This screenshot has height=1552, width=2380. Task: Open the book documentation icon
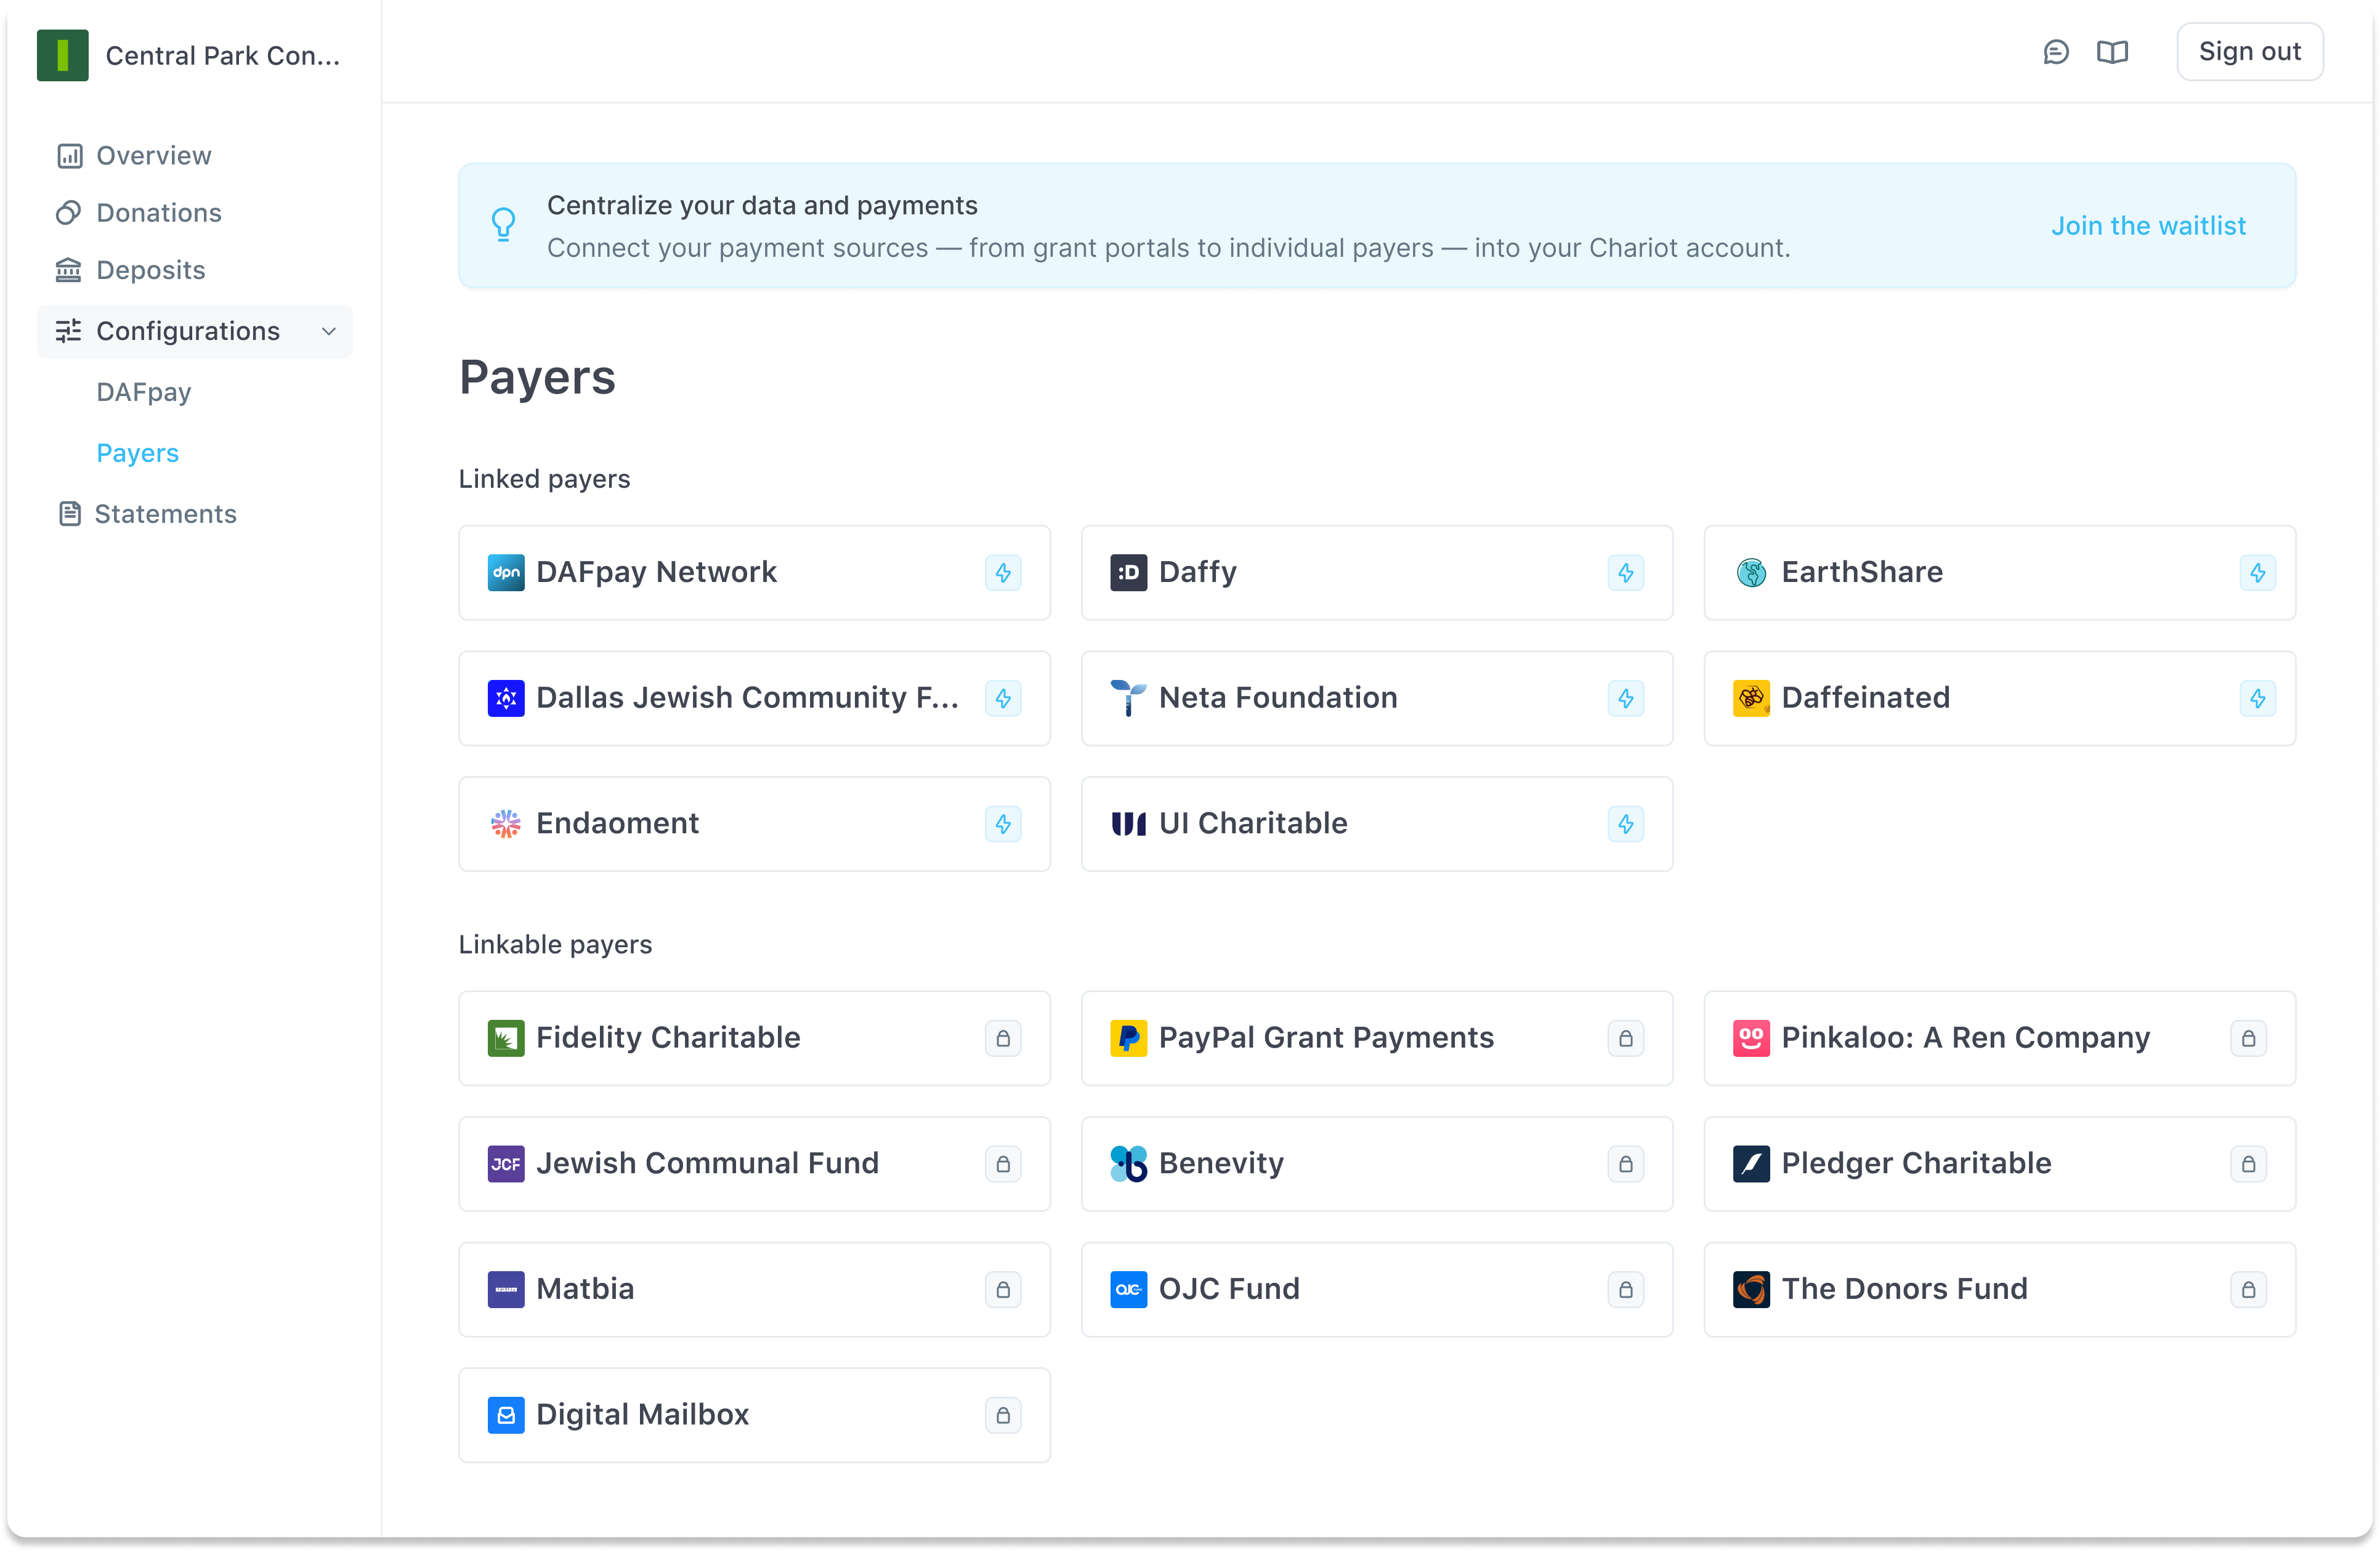coord(2112,52)
